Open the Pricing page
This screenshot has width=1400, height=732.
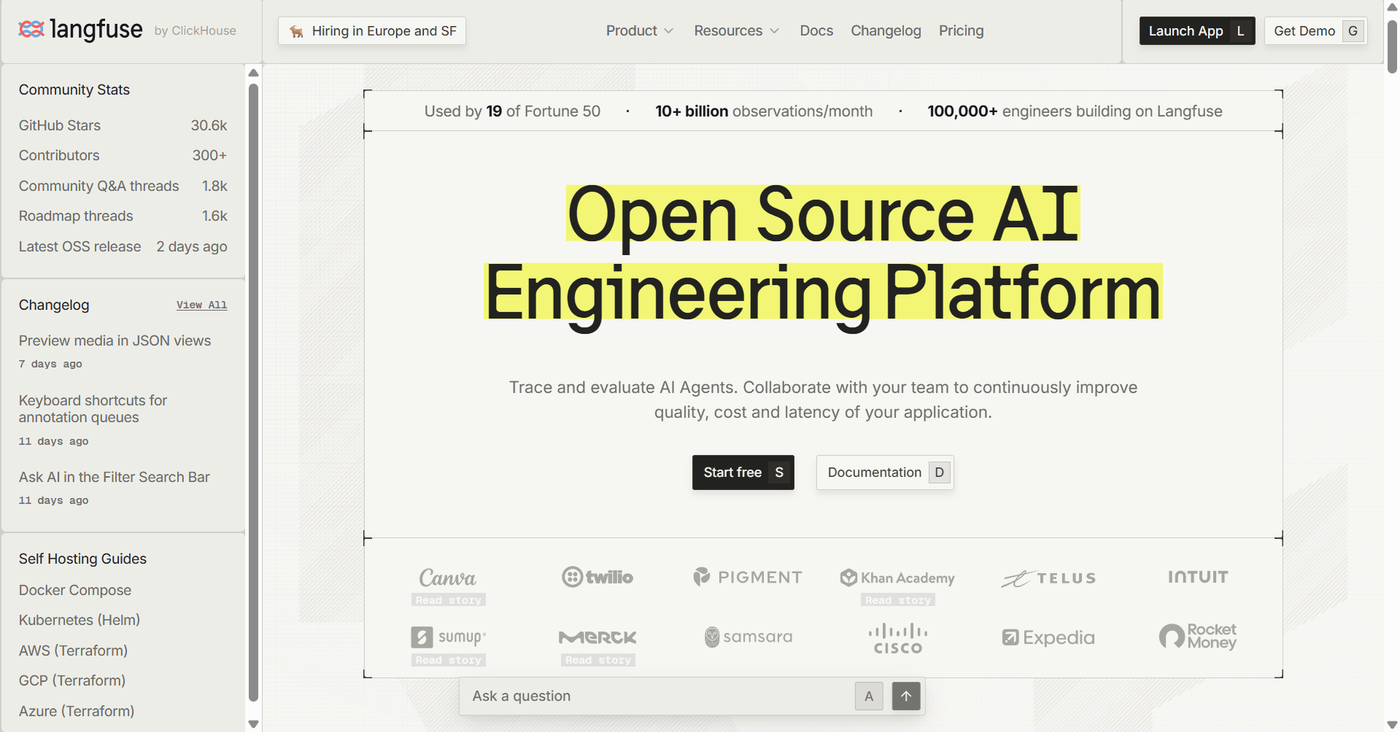click(961, 31)
